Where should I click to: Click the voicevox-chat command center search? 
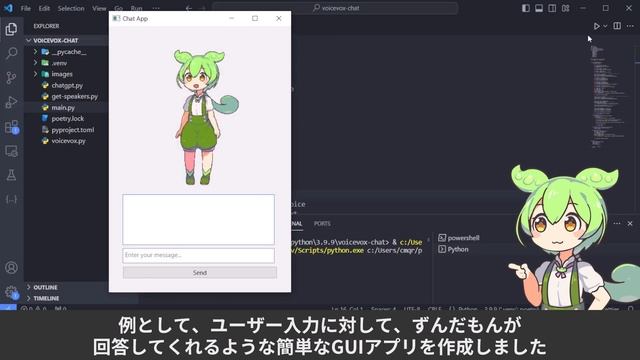pos(335,8)
